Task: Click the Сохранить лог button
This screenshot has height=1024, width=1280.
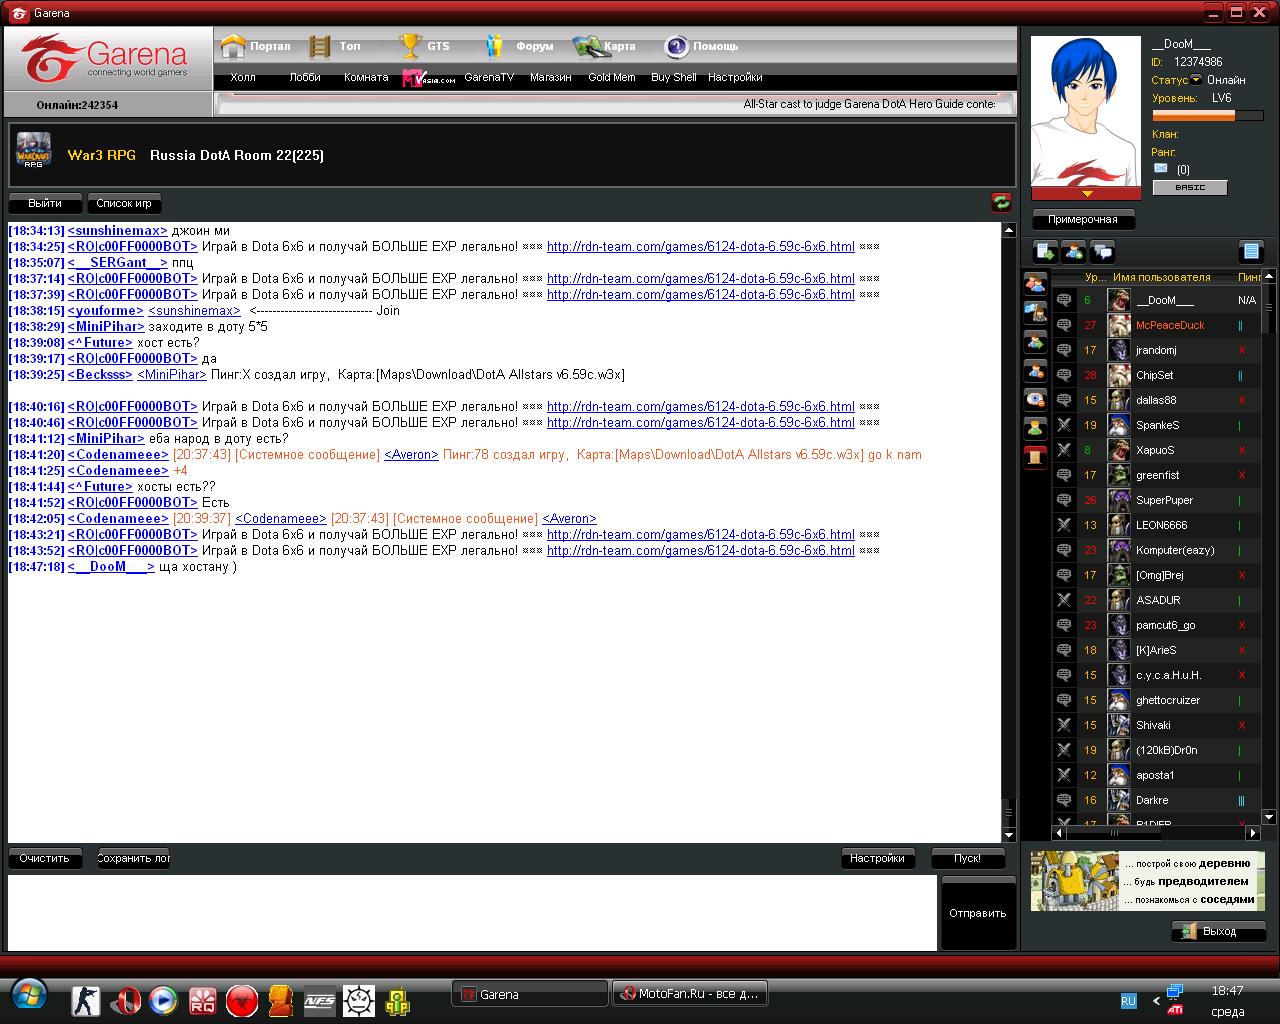Action: click(134, 858)
